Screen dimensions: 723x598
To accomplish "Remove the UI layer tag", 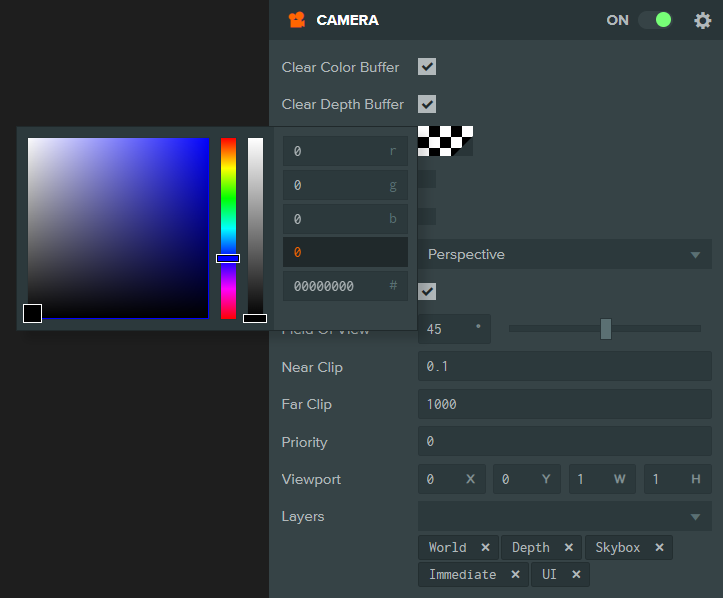I will (x=576, y=574).
